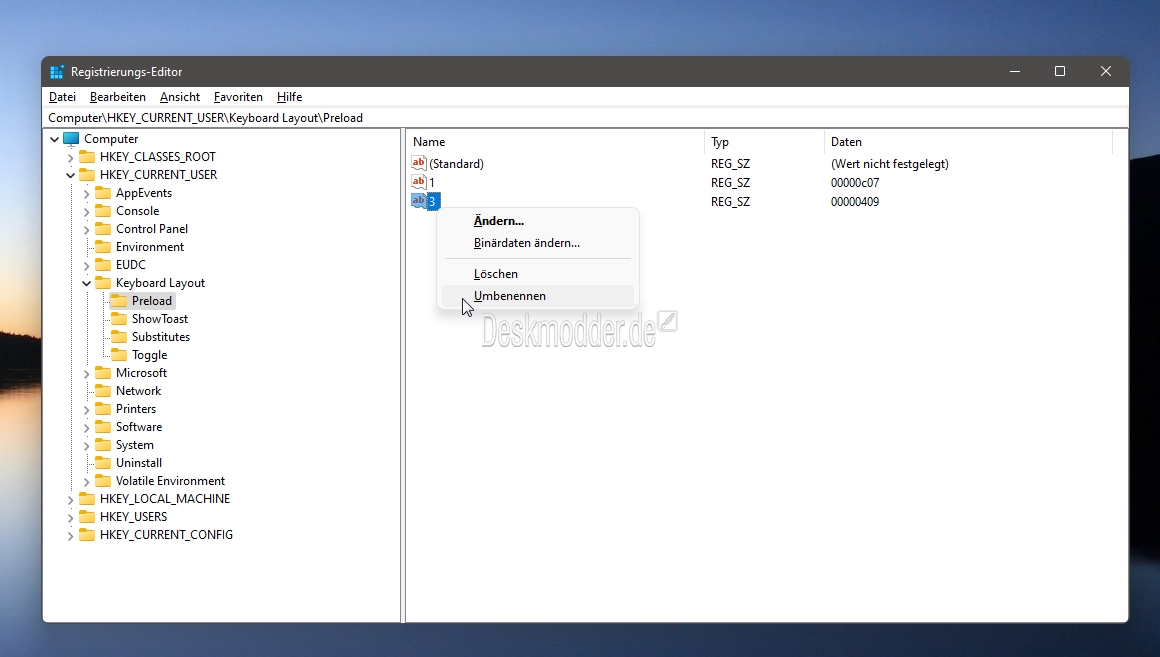The image size is (1160, 657).
Task: Click the registry path address bar
Action: pos(585,118)
